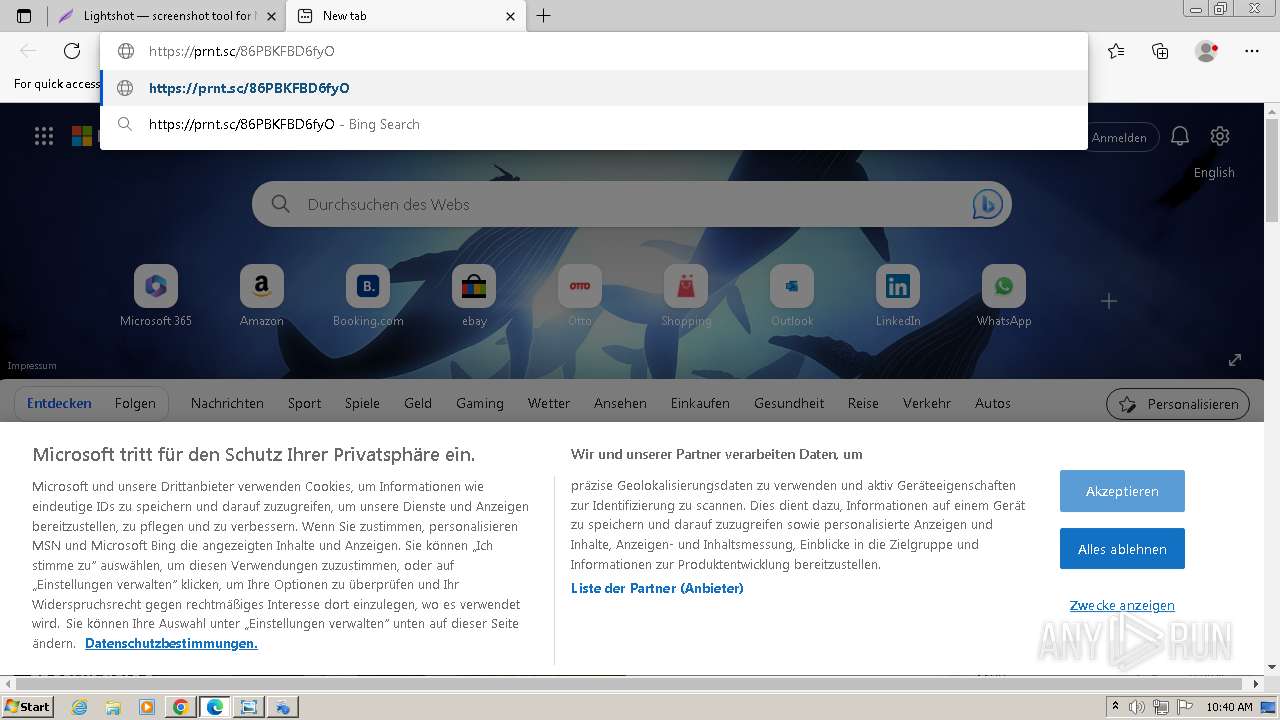The height and width of the screenshot is (720, 1280).
Task: Click the new tab plus button
Action: 544,16
